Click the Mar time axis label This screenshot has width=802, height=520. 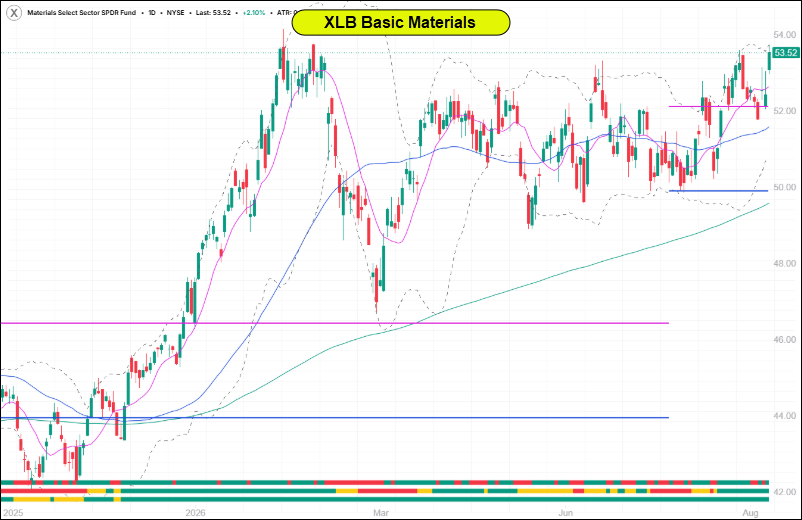click(x=381, y=512)
